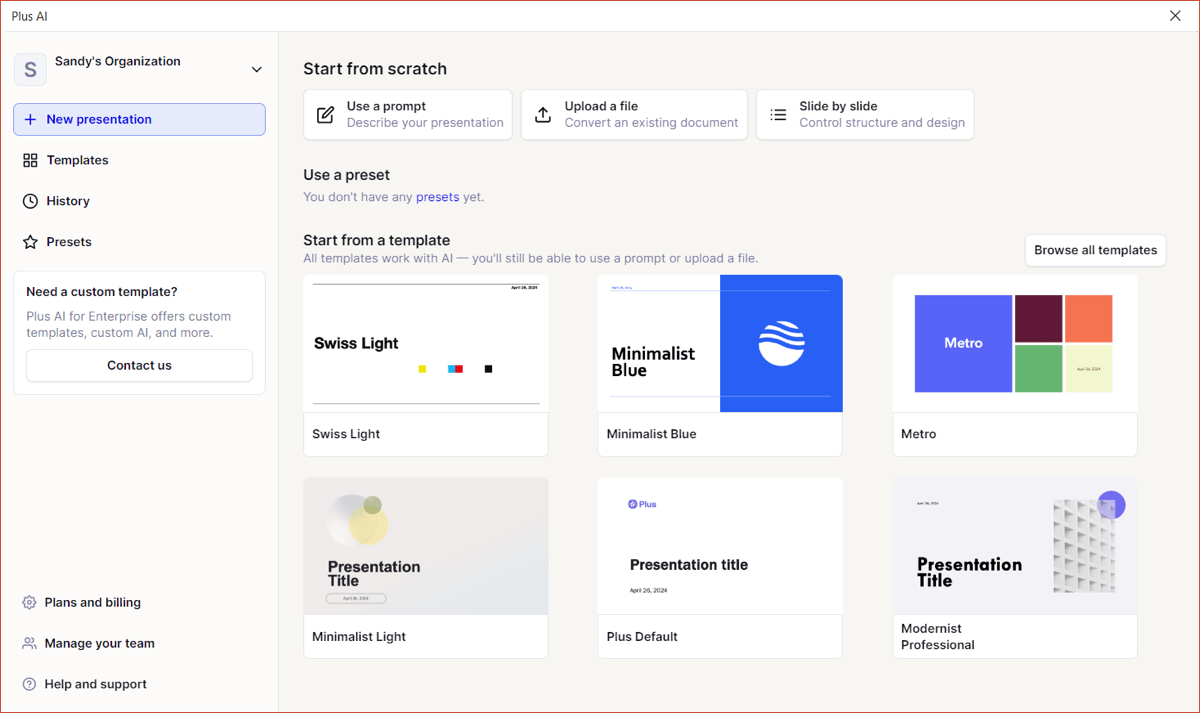Click the Presets star icon
This screenshot has height=713, width=1200.
tap(30, 242)
